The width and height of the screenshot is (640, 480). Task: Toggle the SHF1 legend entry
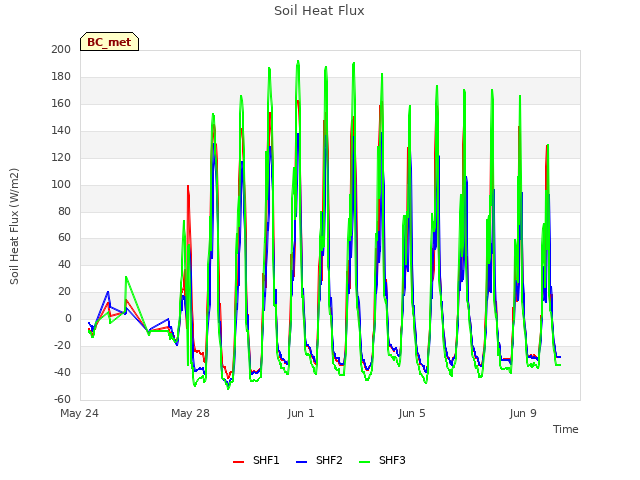[256, 460]
